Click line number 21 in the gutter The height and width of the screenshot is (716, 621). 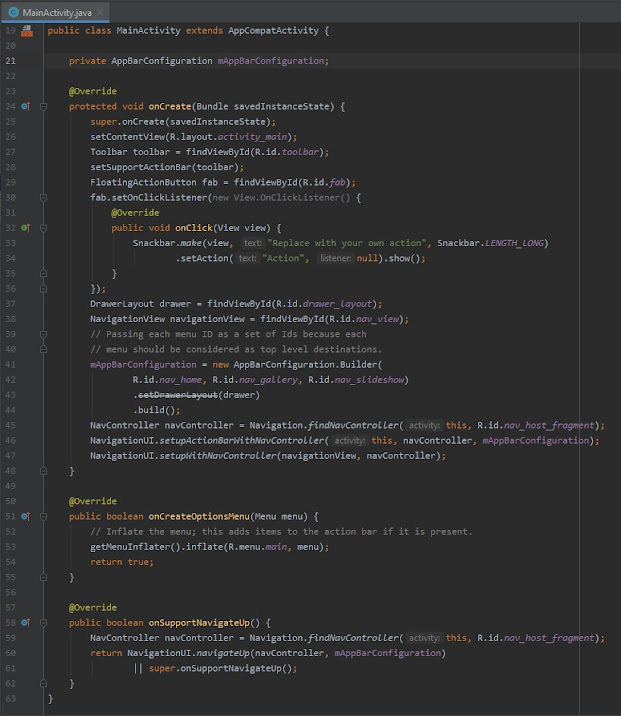[11, 61]
